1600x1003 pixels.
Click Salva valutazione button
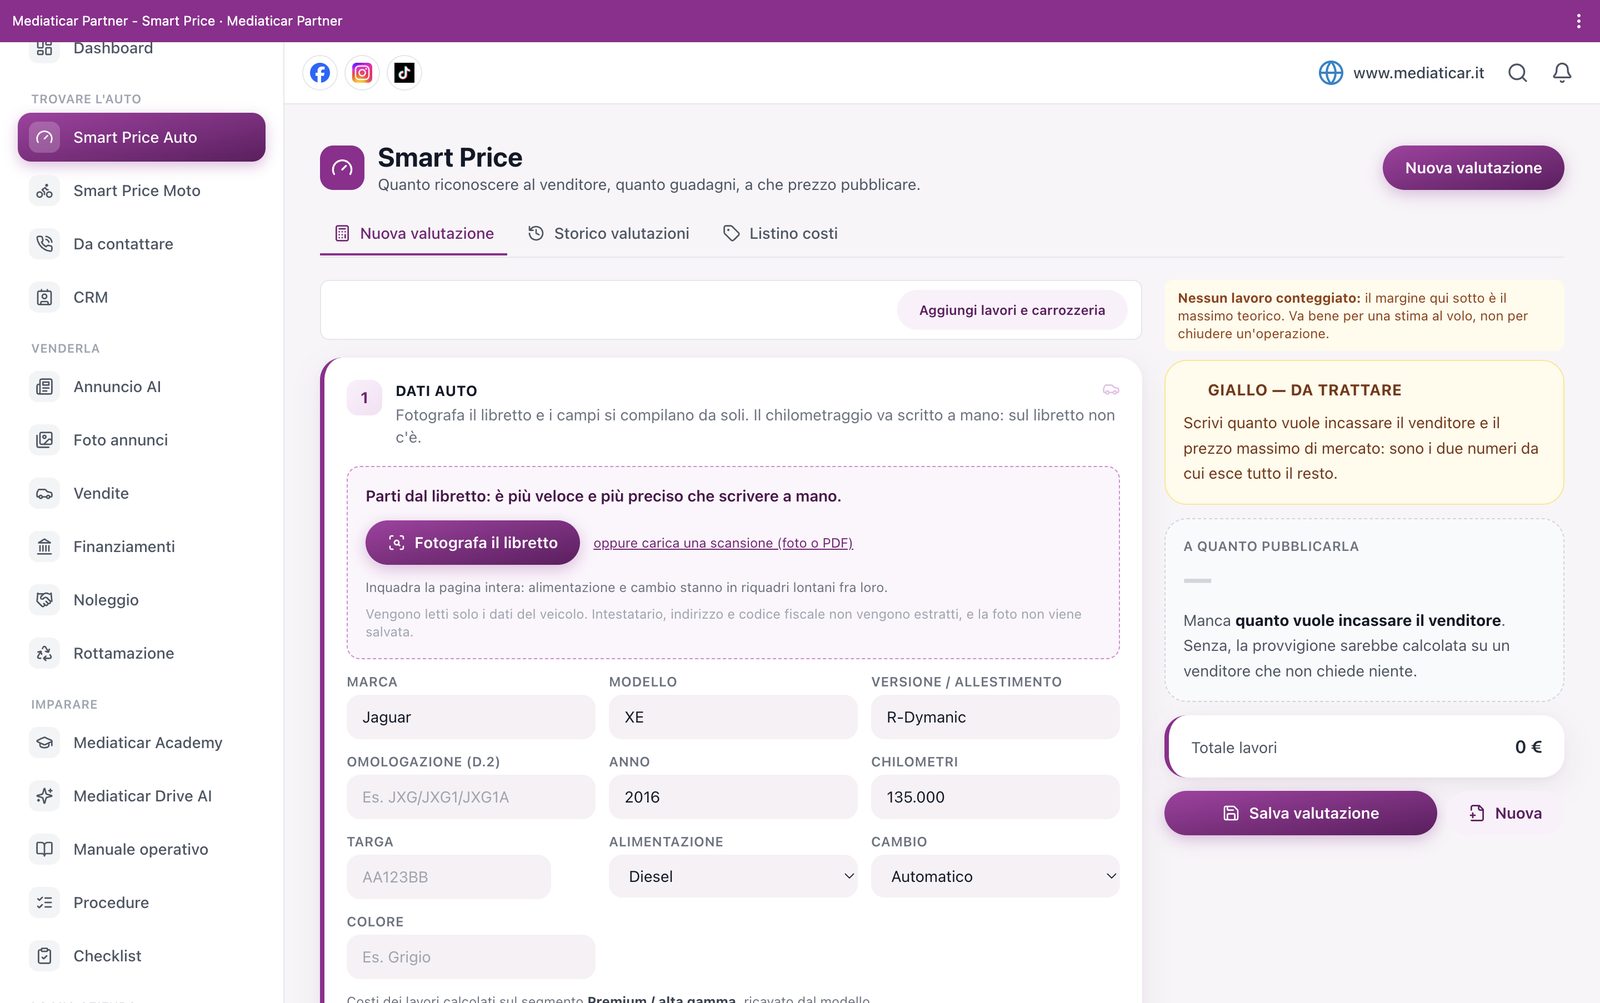click(1300, 813)
